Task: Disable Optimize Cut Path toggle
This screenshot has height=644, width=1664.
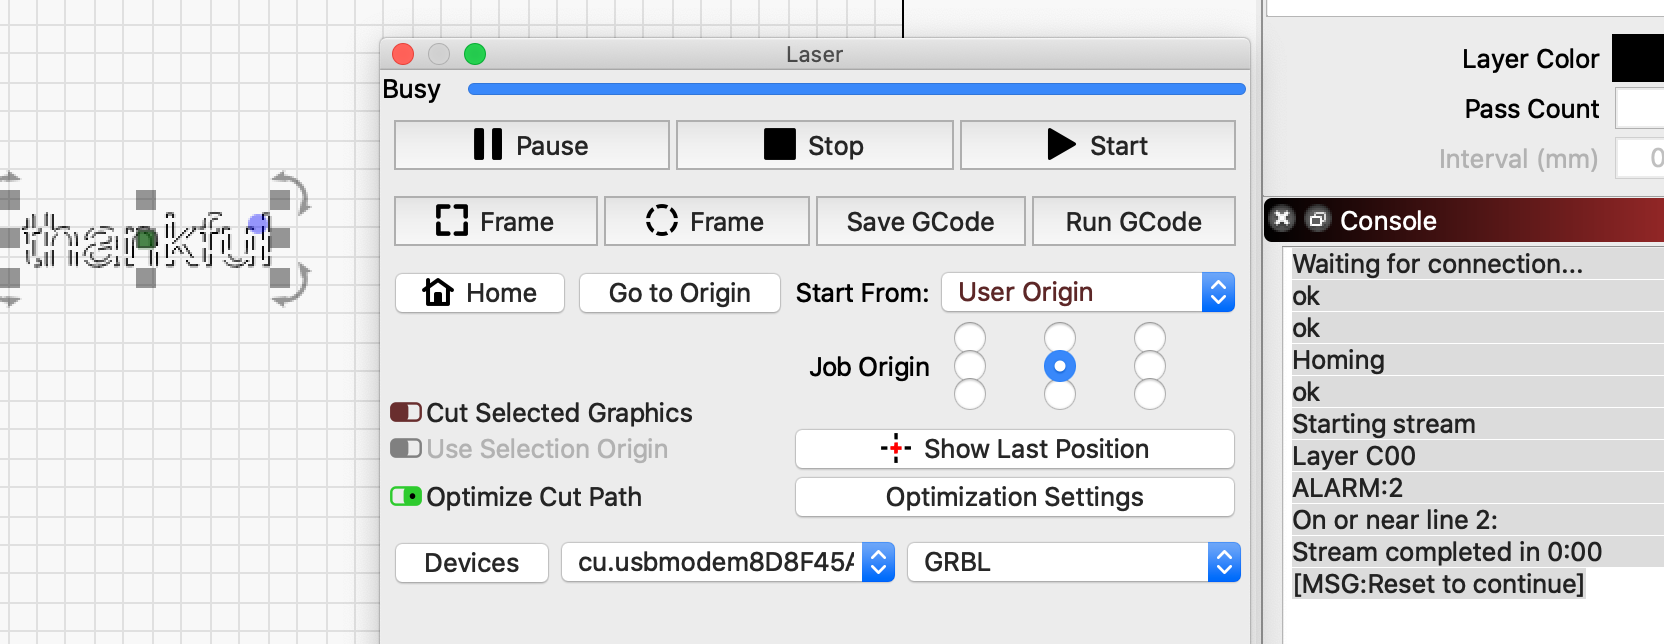Action: (406, 496)
